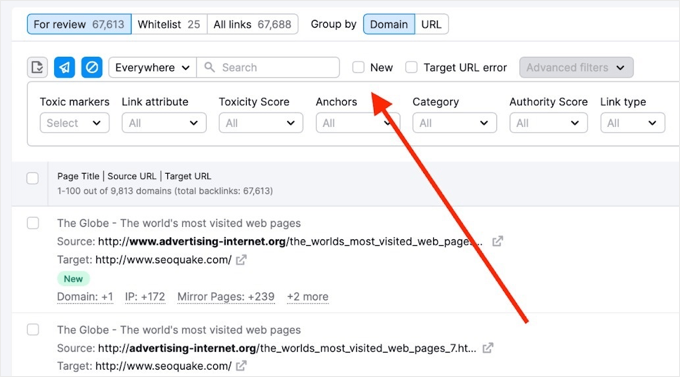Group by Domain

389,24
